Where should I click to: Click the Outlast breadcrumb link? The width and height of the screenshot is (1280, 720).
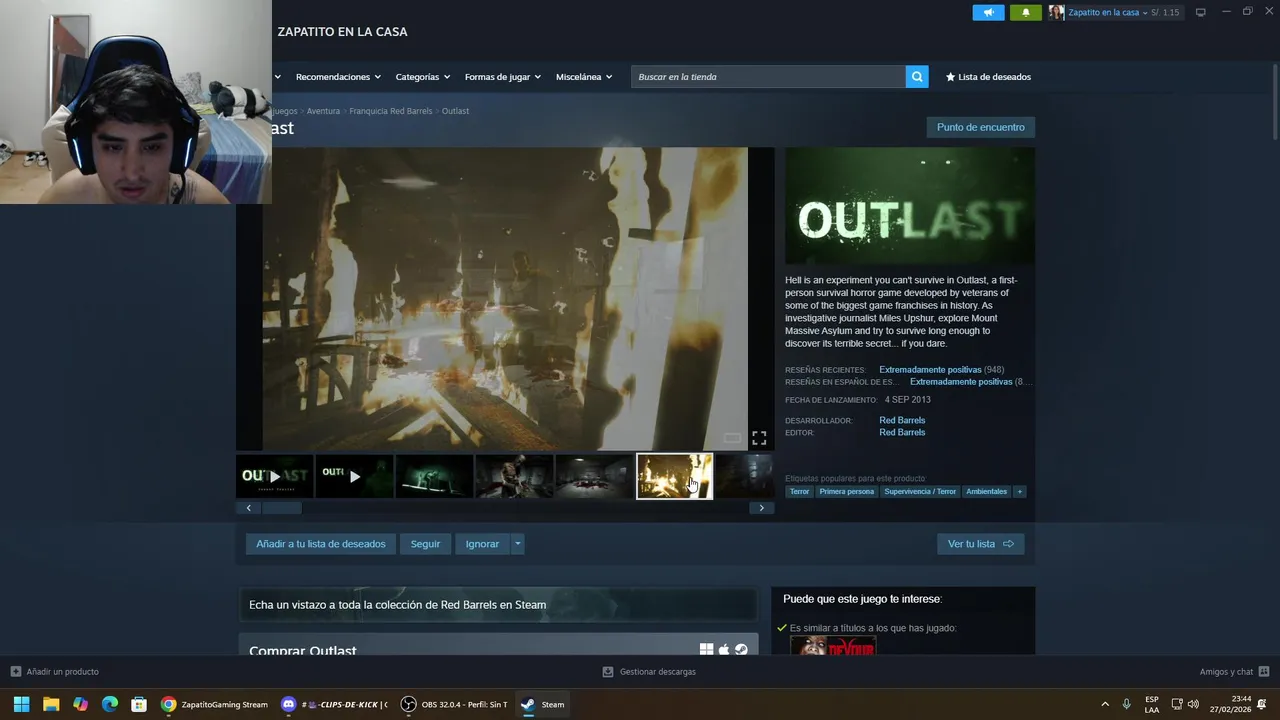pyautogui.click(x=455, y=111)
